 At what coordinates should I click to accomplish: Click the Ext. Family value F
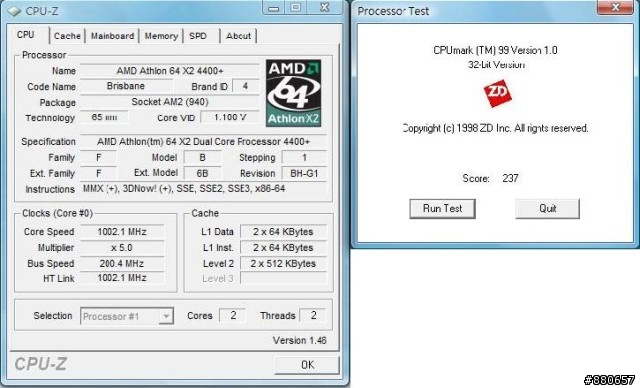click(98, 173)
